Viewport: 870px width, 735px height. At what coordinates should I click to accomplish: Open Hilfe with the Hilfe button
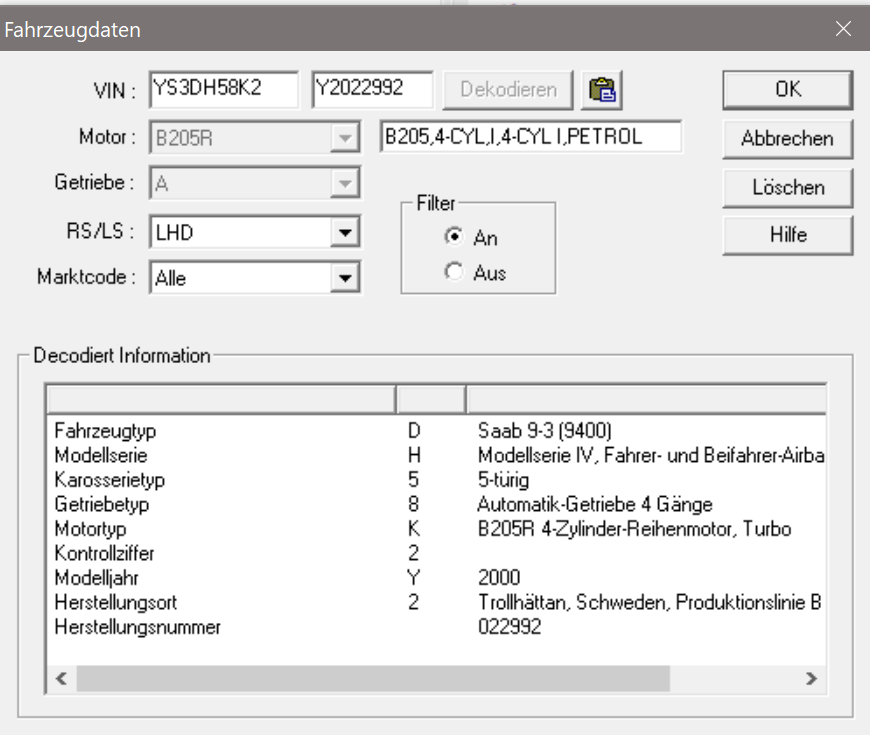[787, 235]
